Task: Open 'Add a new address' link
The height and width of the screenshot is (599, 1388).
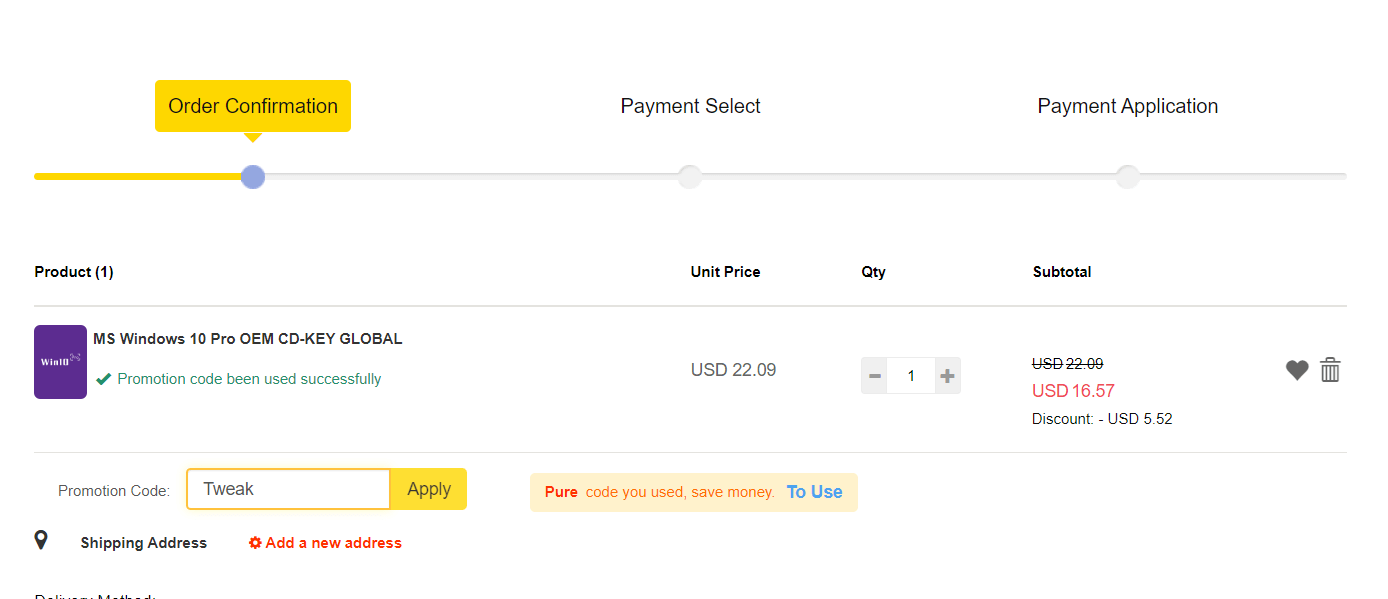Action: [326, 543]
